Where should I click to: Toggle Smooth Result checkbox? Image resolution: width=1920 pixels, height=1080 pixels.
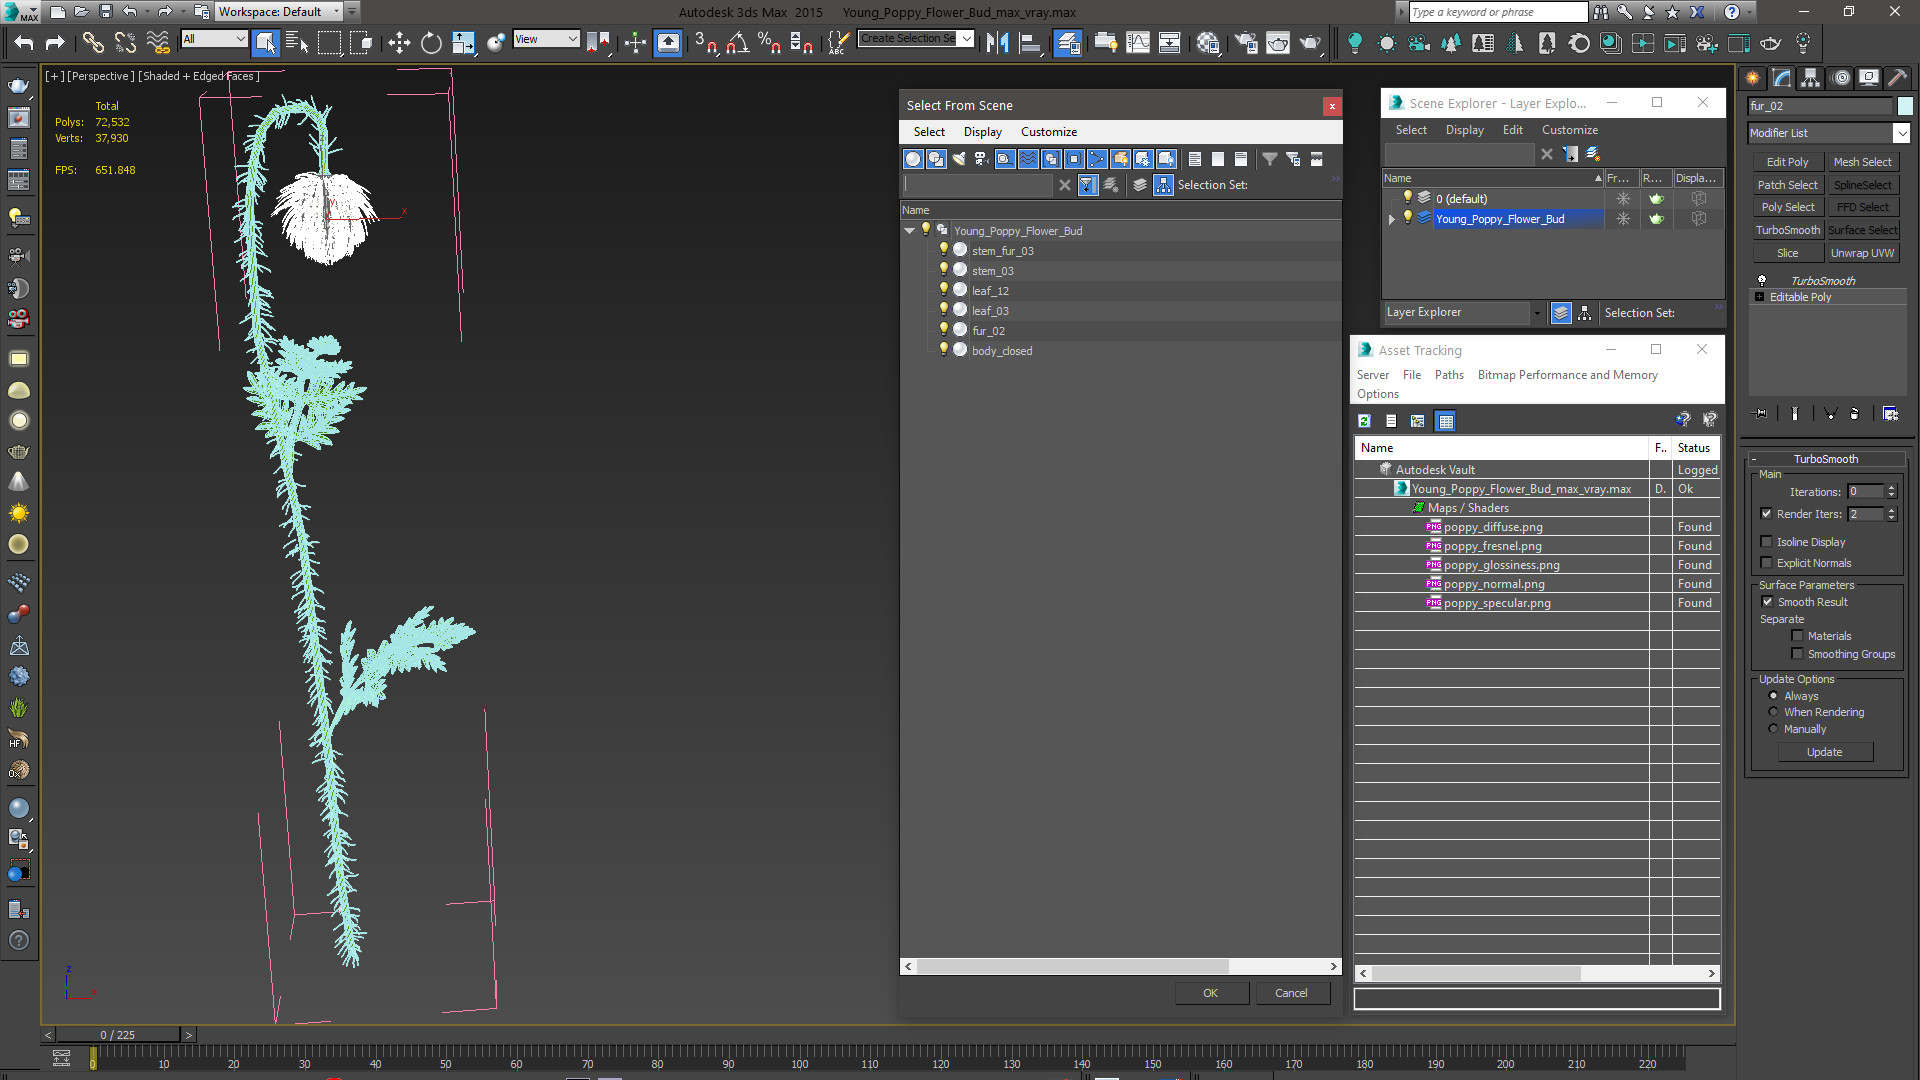click(x=1767, y=602)
